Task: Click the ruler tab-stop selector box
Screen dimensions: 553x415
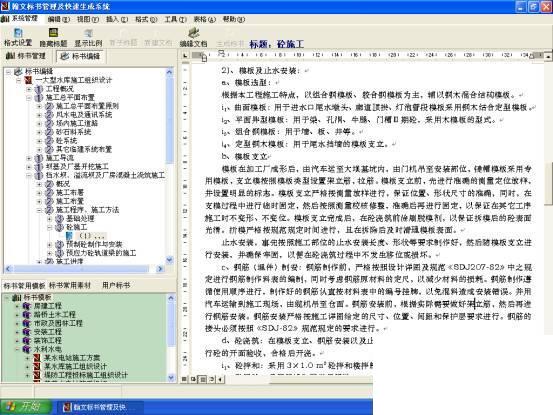Action: click(x=185, y=56)
